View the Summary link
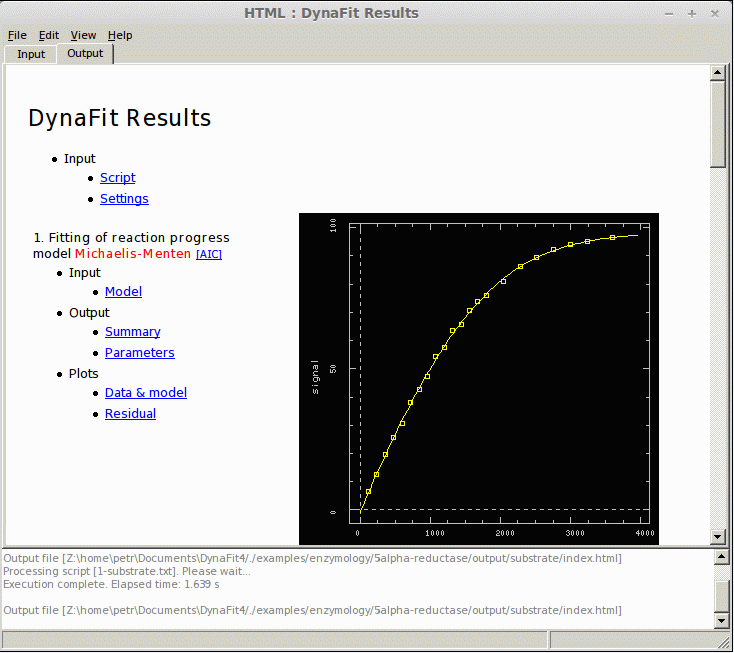 point(132,331)
